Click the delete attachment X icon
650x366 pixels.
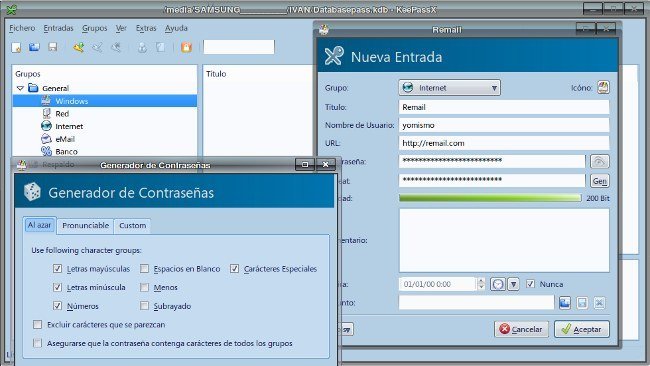pyautogui.click(x=599, y=303)
